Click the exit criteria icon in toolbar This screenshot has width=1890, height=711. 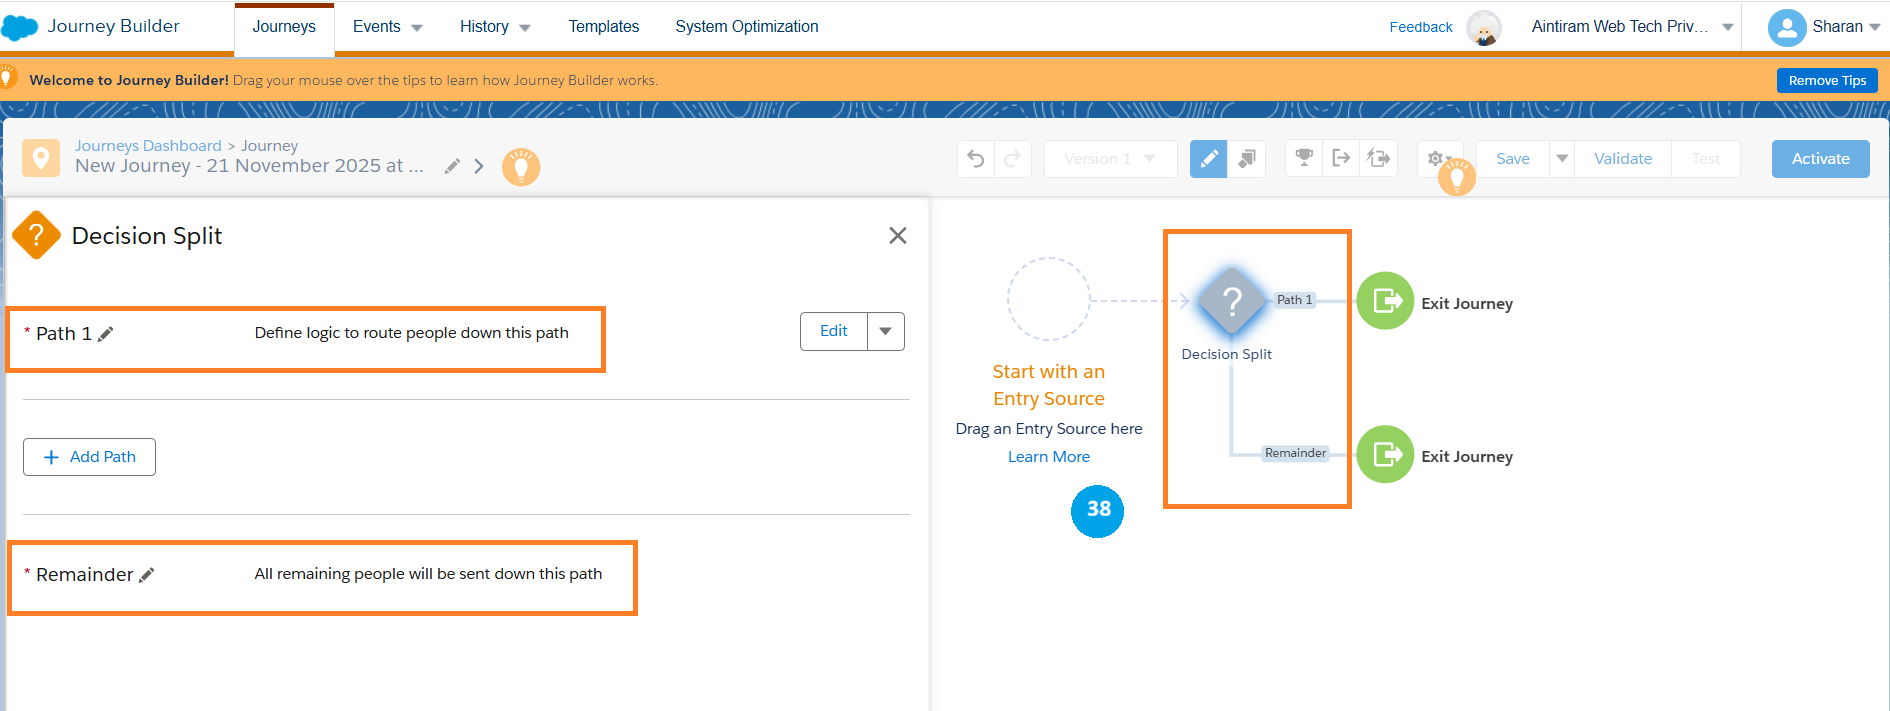[1341, 158]
